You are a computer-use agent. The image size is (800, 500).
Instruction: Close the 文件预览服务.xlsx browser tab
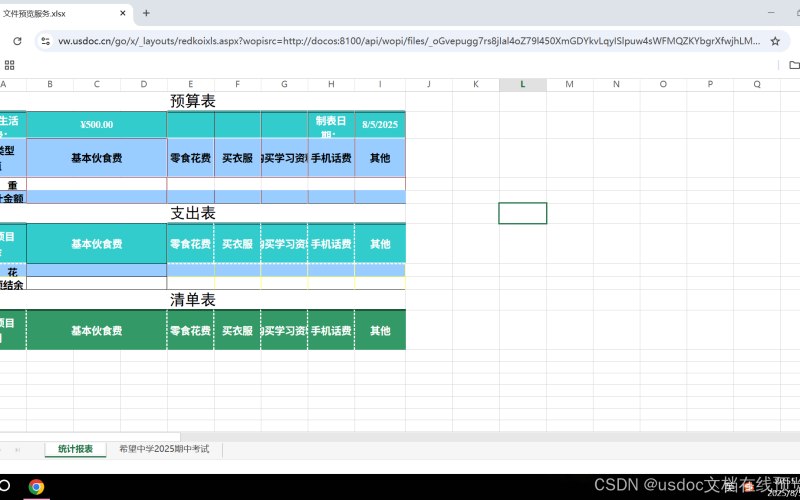pyautogui.click(x=122, y=13)
